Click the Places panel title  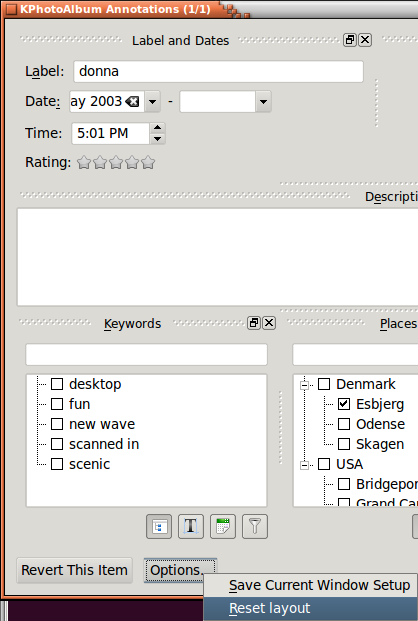[x=398, y=324]
